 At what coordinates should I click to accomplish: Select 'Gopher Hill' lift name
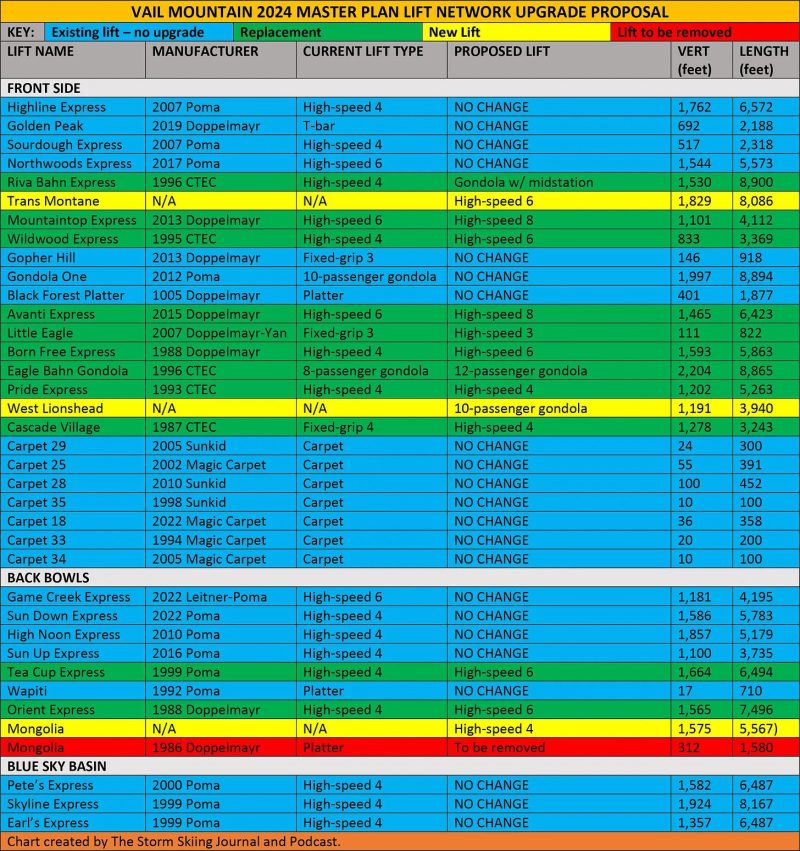(x=41, y=258)
